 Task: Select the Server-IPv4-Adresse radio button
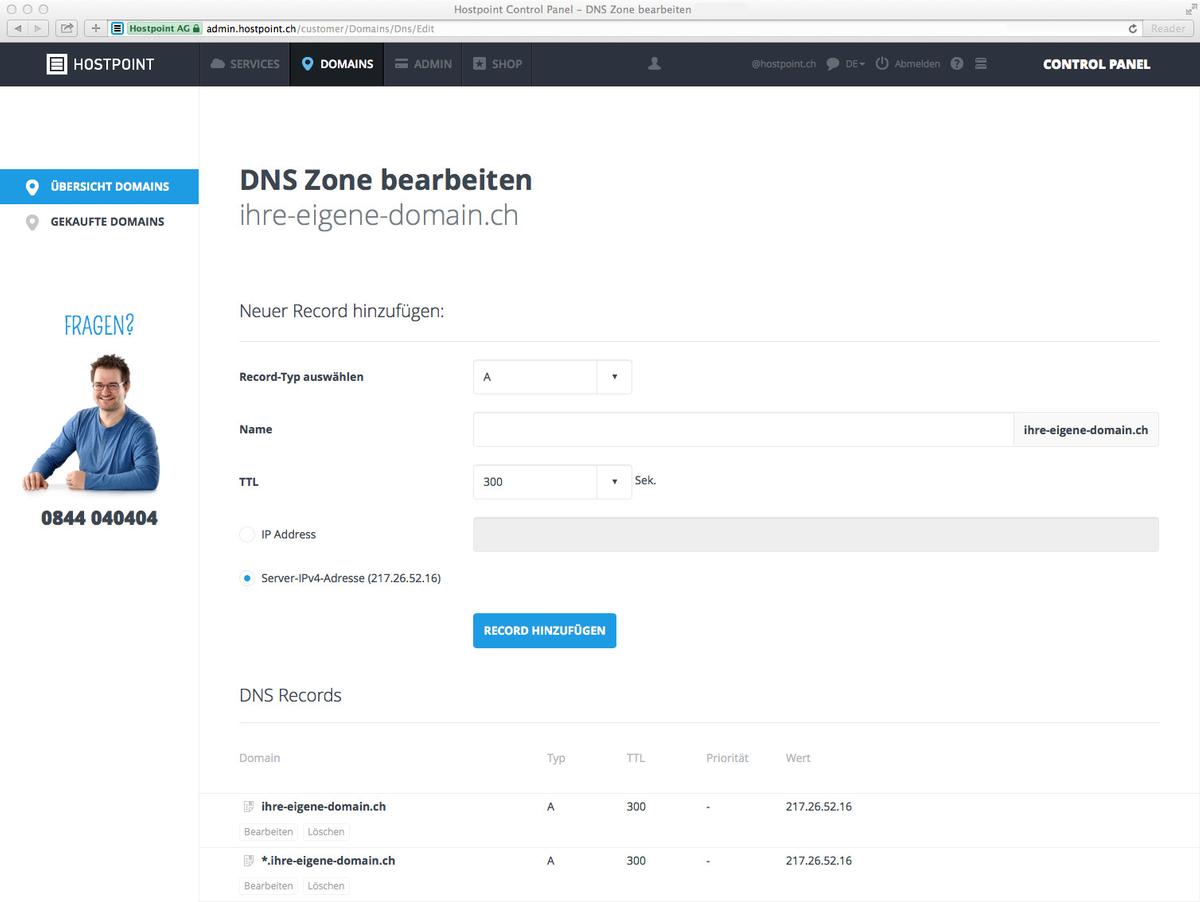[246, 578]
